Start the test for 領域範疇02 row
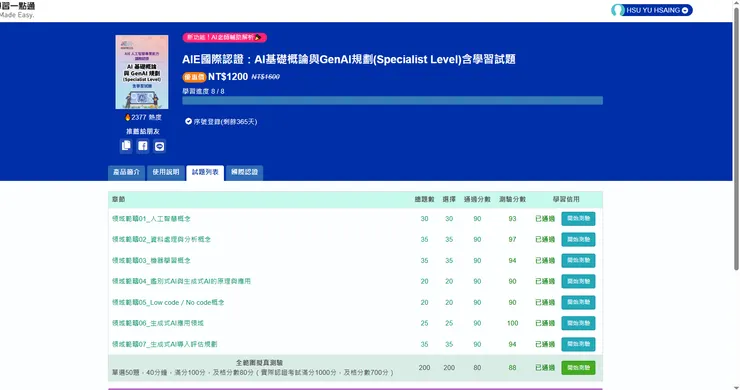This screenshot has height=390, width=740. click(578, 239)
